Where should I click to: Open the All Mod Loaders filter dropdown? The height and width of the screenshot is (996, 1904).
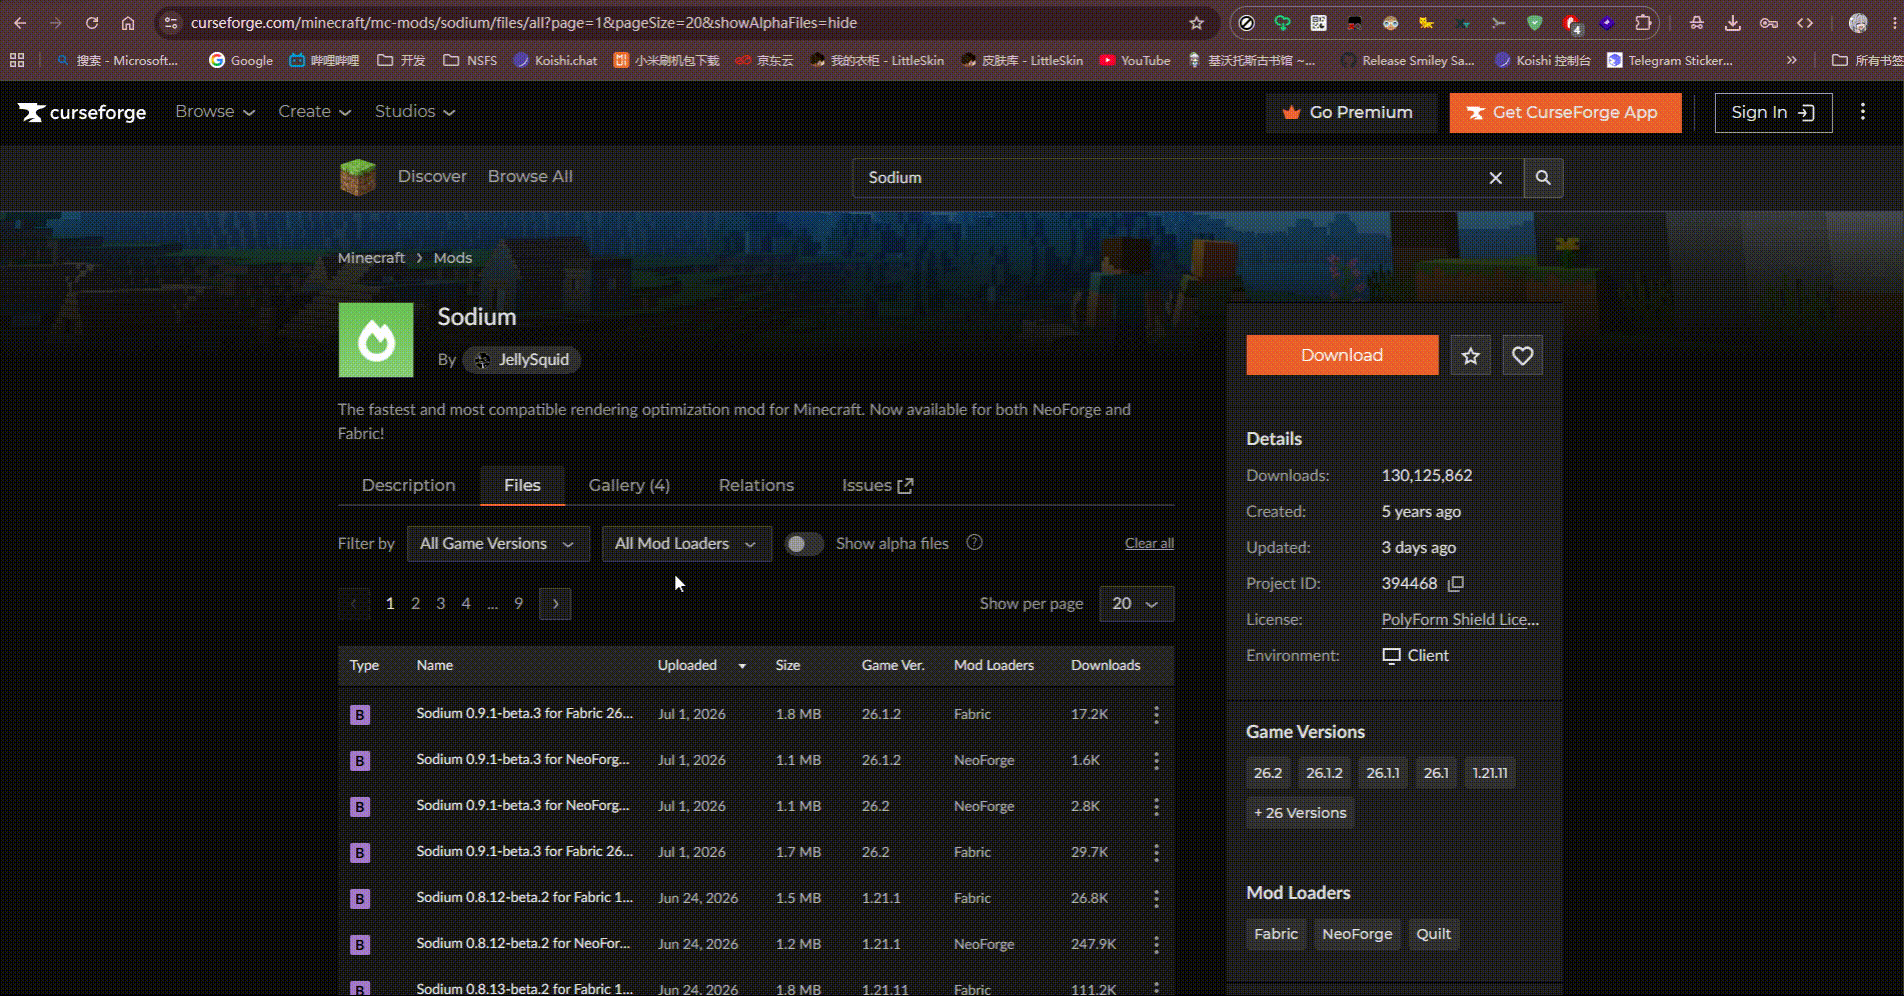click(687, 544)
